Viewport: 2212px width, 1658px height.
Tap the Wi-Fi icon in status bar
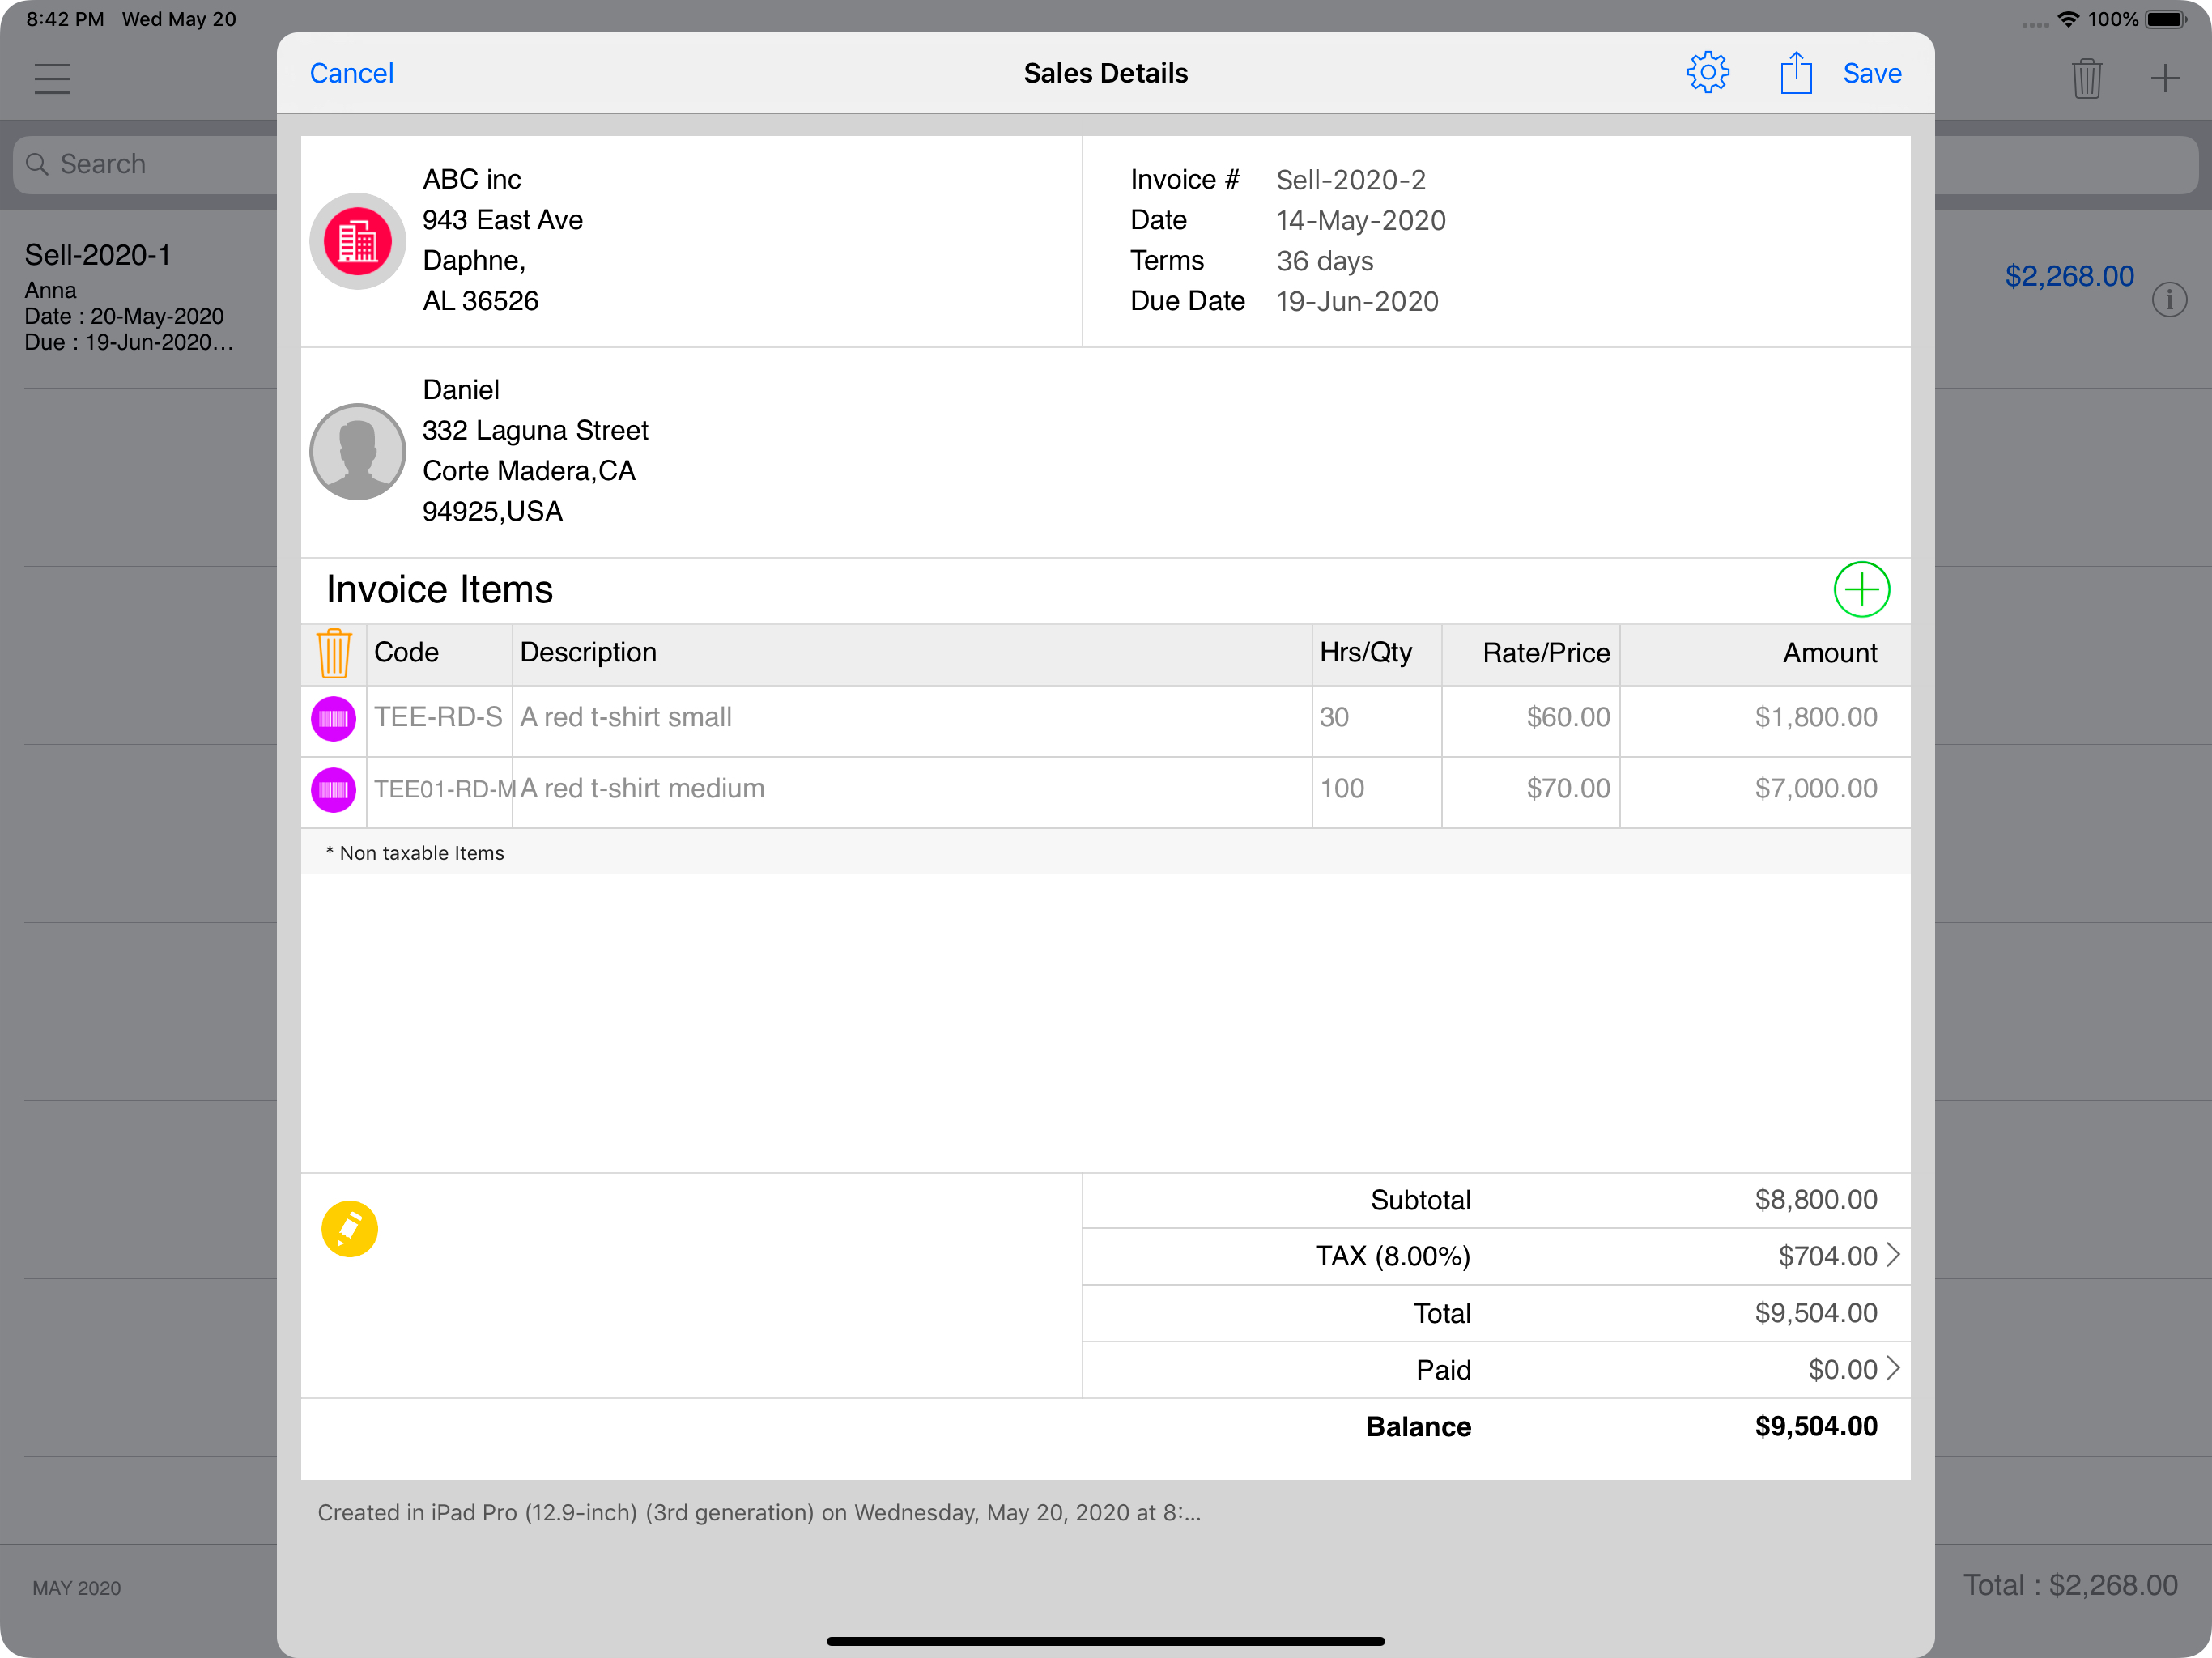pyautogui.click(x=2067, y=19)
